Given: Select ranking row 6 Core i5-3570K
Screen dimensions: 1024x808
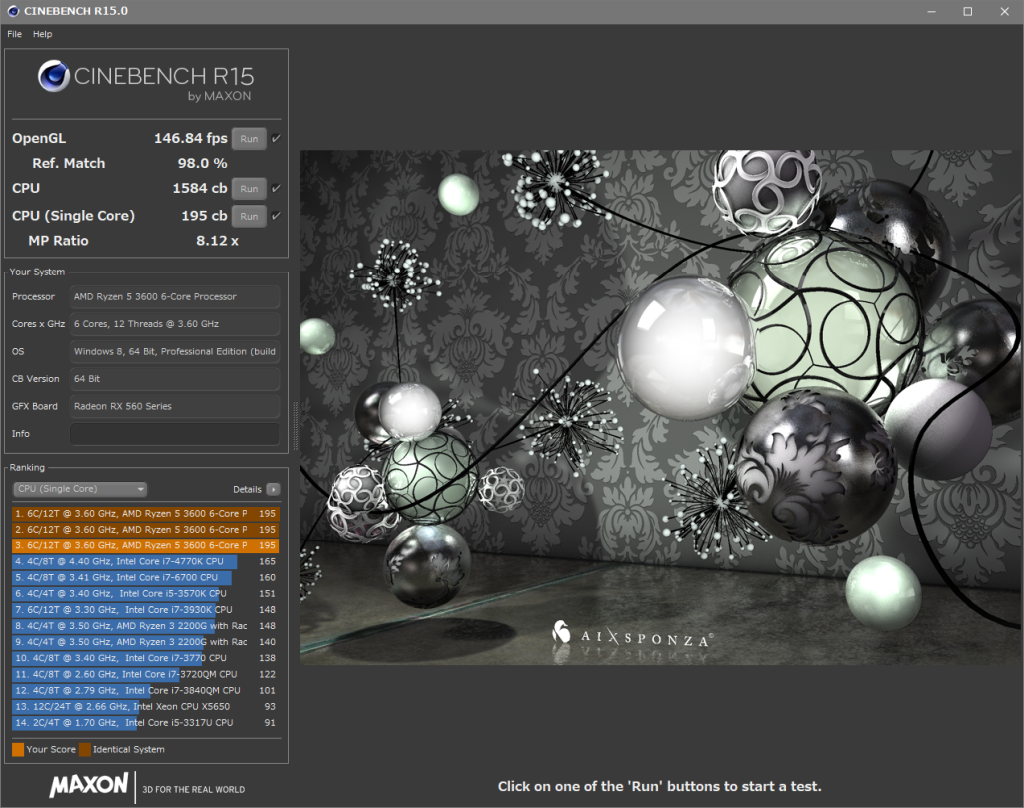Looking at the screenshot, I should (x=146, y=594).
